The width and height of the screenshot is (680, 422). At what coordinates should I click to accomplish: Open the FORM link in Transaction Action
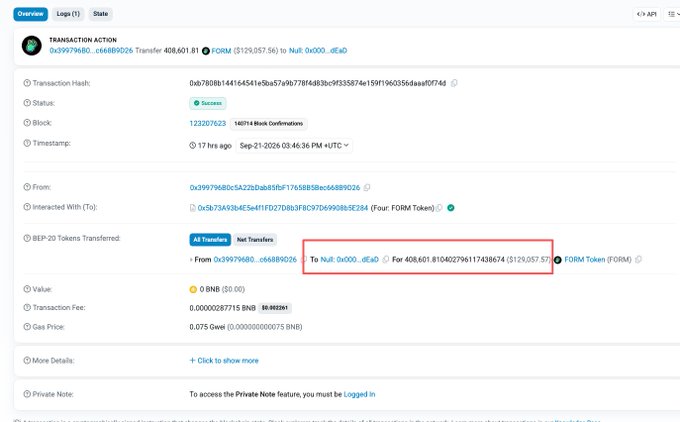[x=221, y=51]
